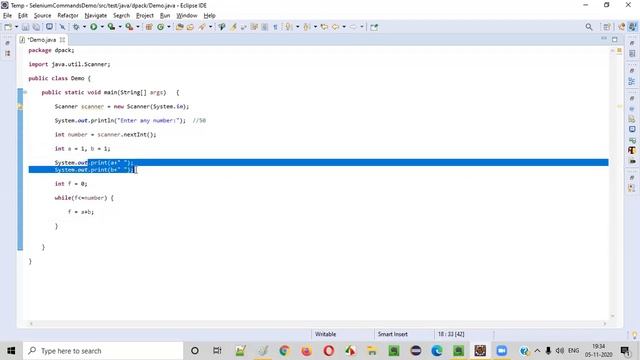This screenshot has width=640, height=360.
Task: Click the Last Edit Location icon
Action: [x=324, y=27]
